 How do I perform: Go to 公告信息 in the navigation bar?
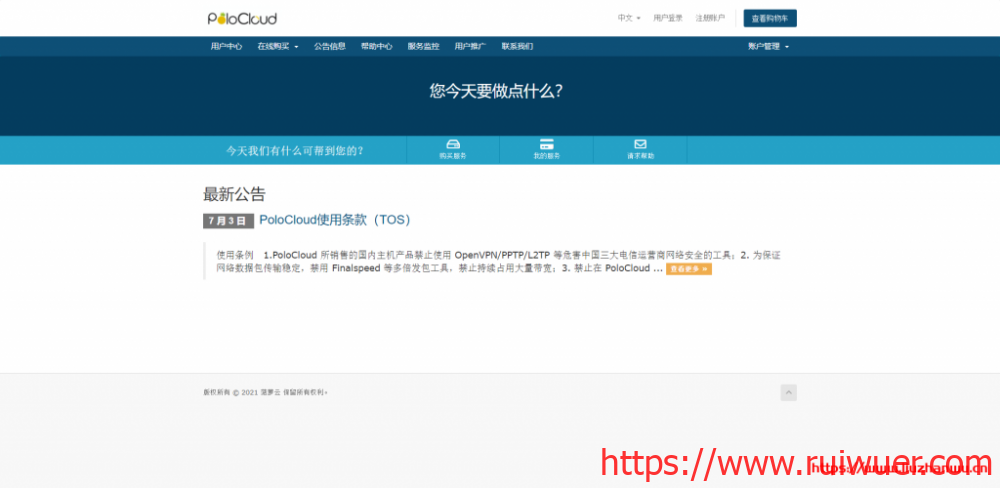click(x=330, y=46)
